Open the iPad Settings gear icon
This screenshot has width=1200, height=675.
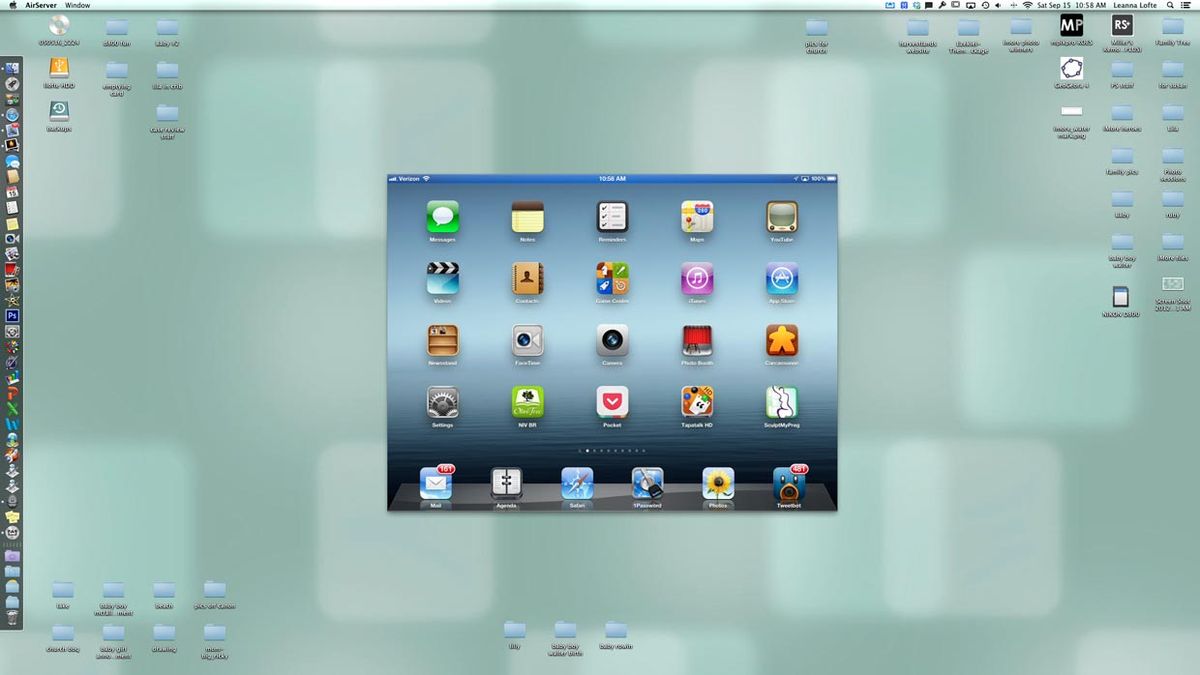click(442, 402)
